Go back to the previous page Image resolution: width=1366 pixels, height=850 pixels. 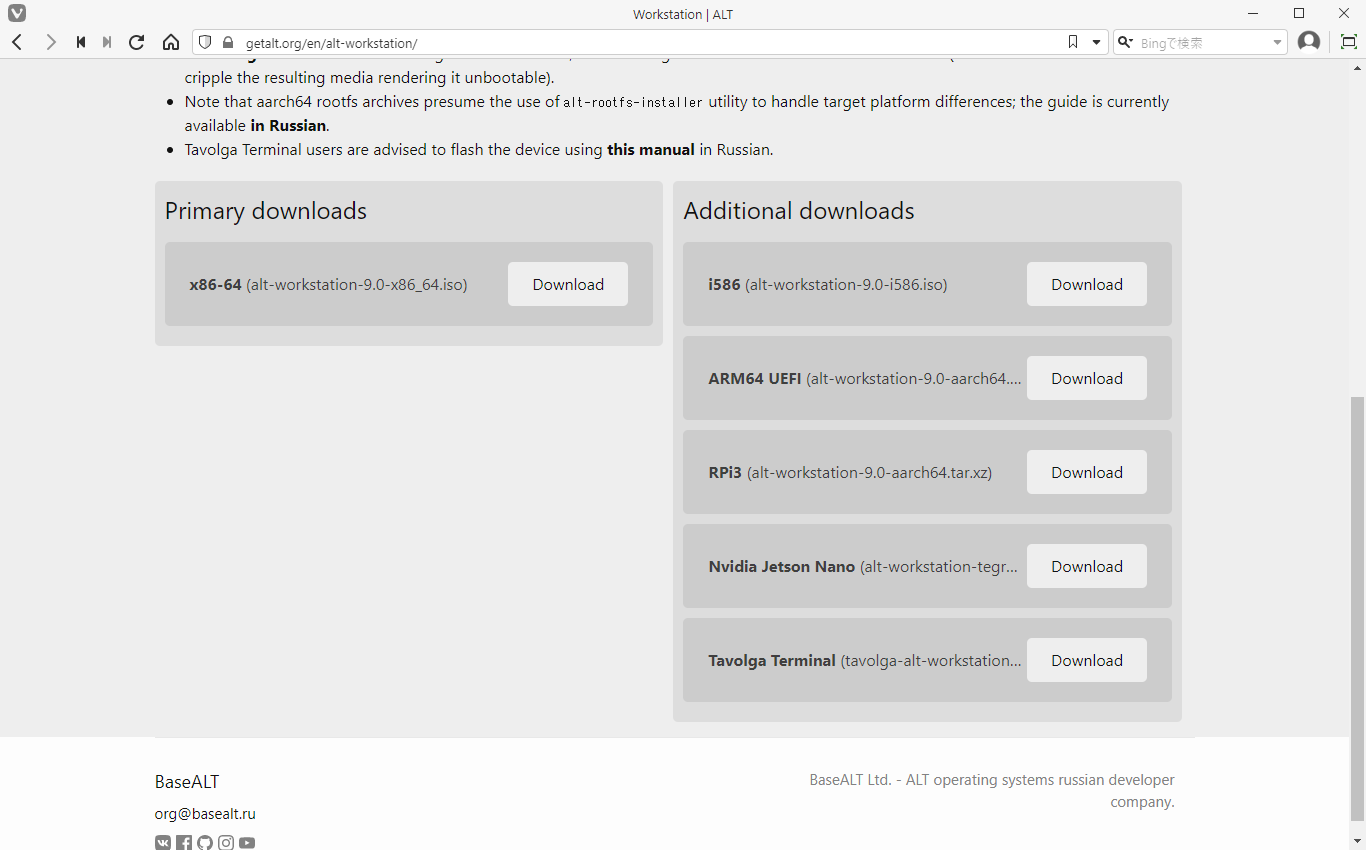click(17, 42)
